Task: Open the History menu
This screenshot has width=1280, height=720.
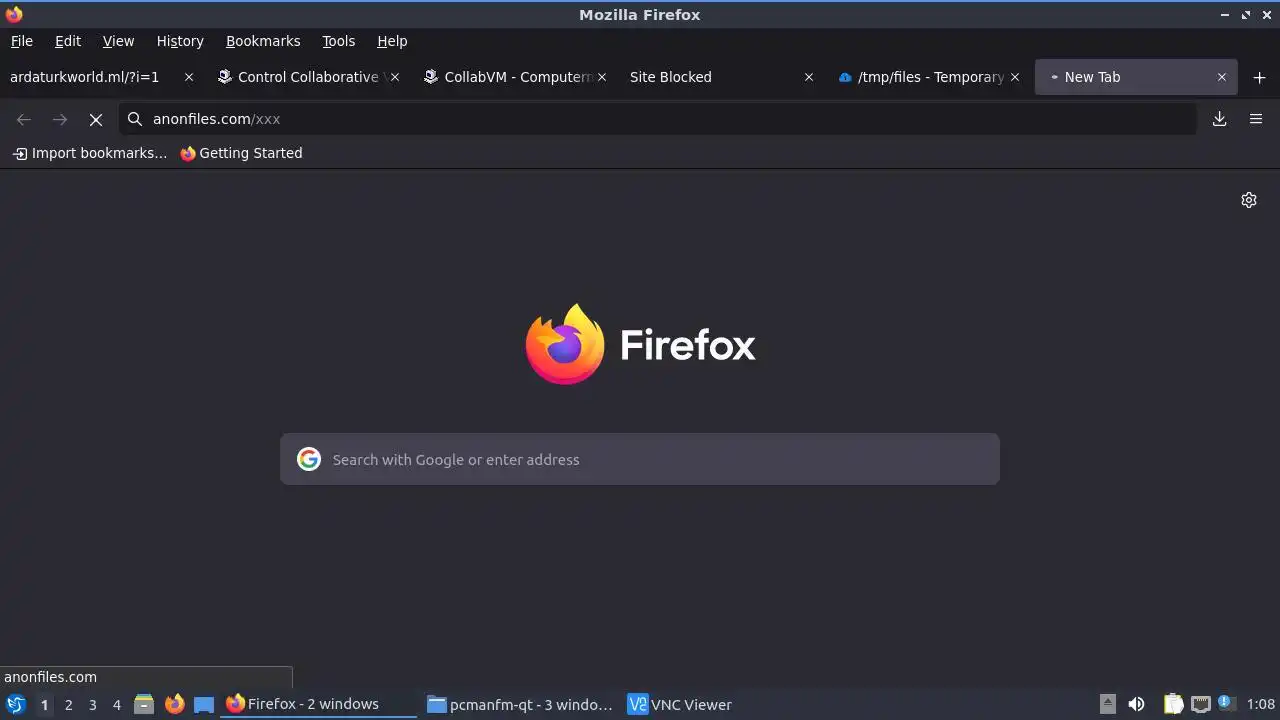Action: tap(180, 41)
